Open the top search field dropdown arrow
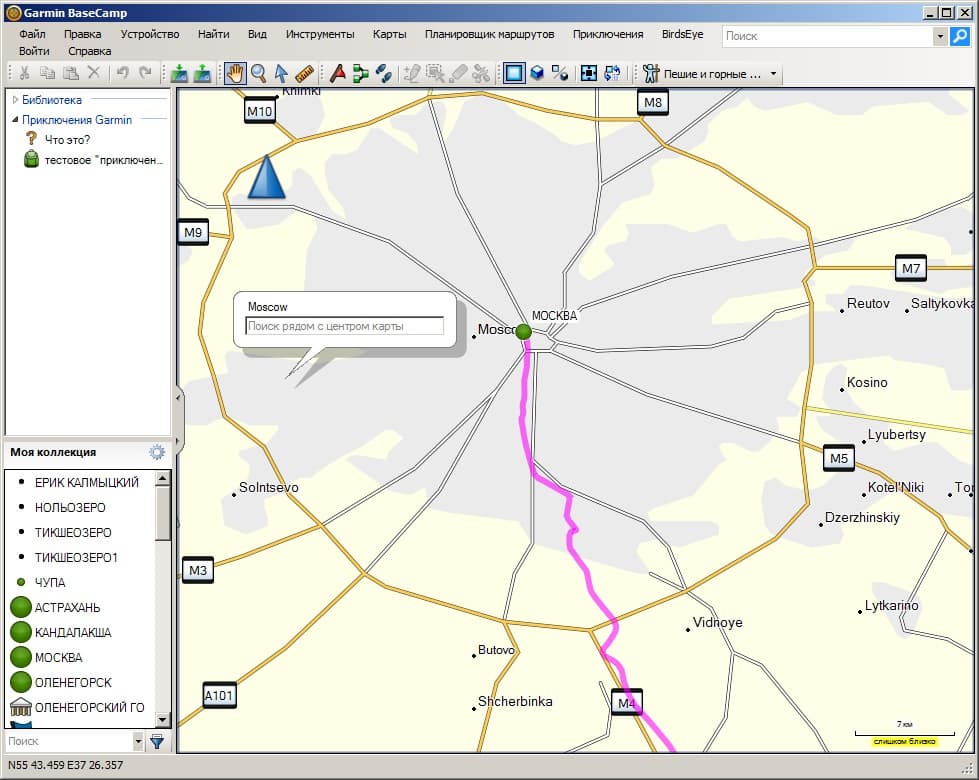 tap(940, 36)
